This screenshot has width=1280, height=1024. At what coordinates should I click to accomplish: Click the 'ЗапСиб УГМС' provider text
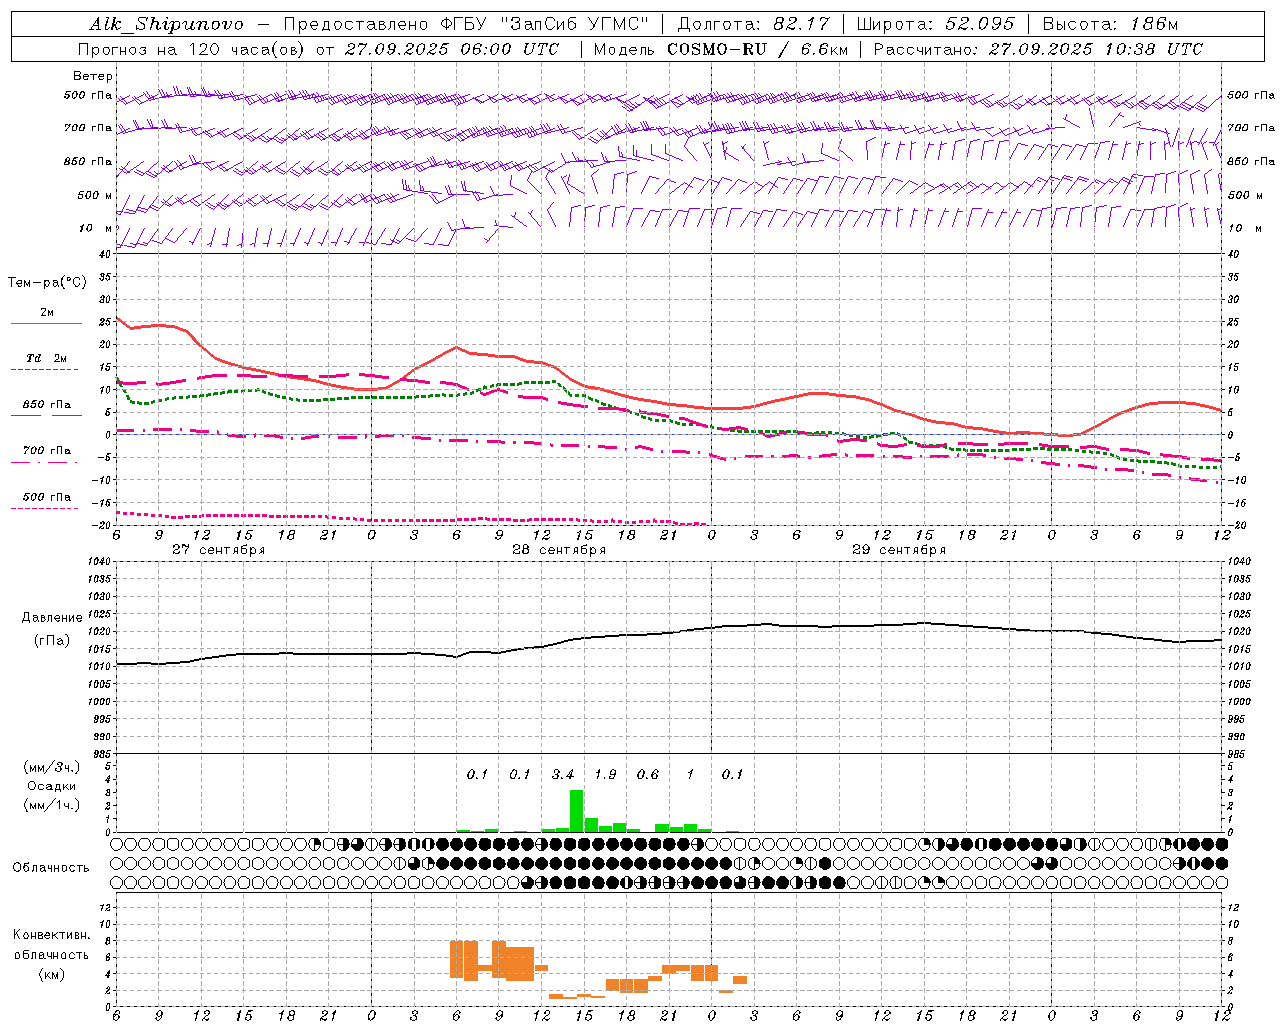(x=575, y=24)
